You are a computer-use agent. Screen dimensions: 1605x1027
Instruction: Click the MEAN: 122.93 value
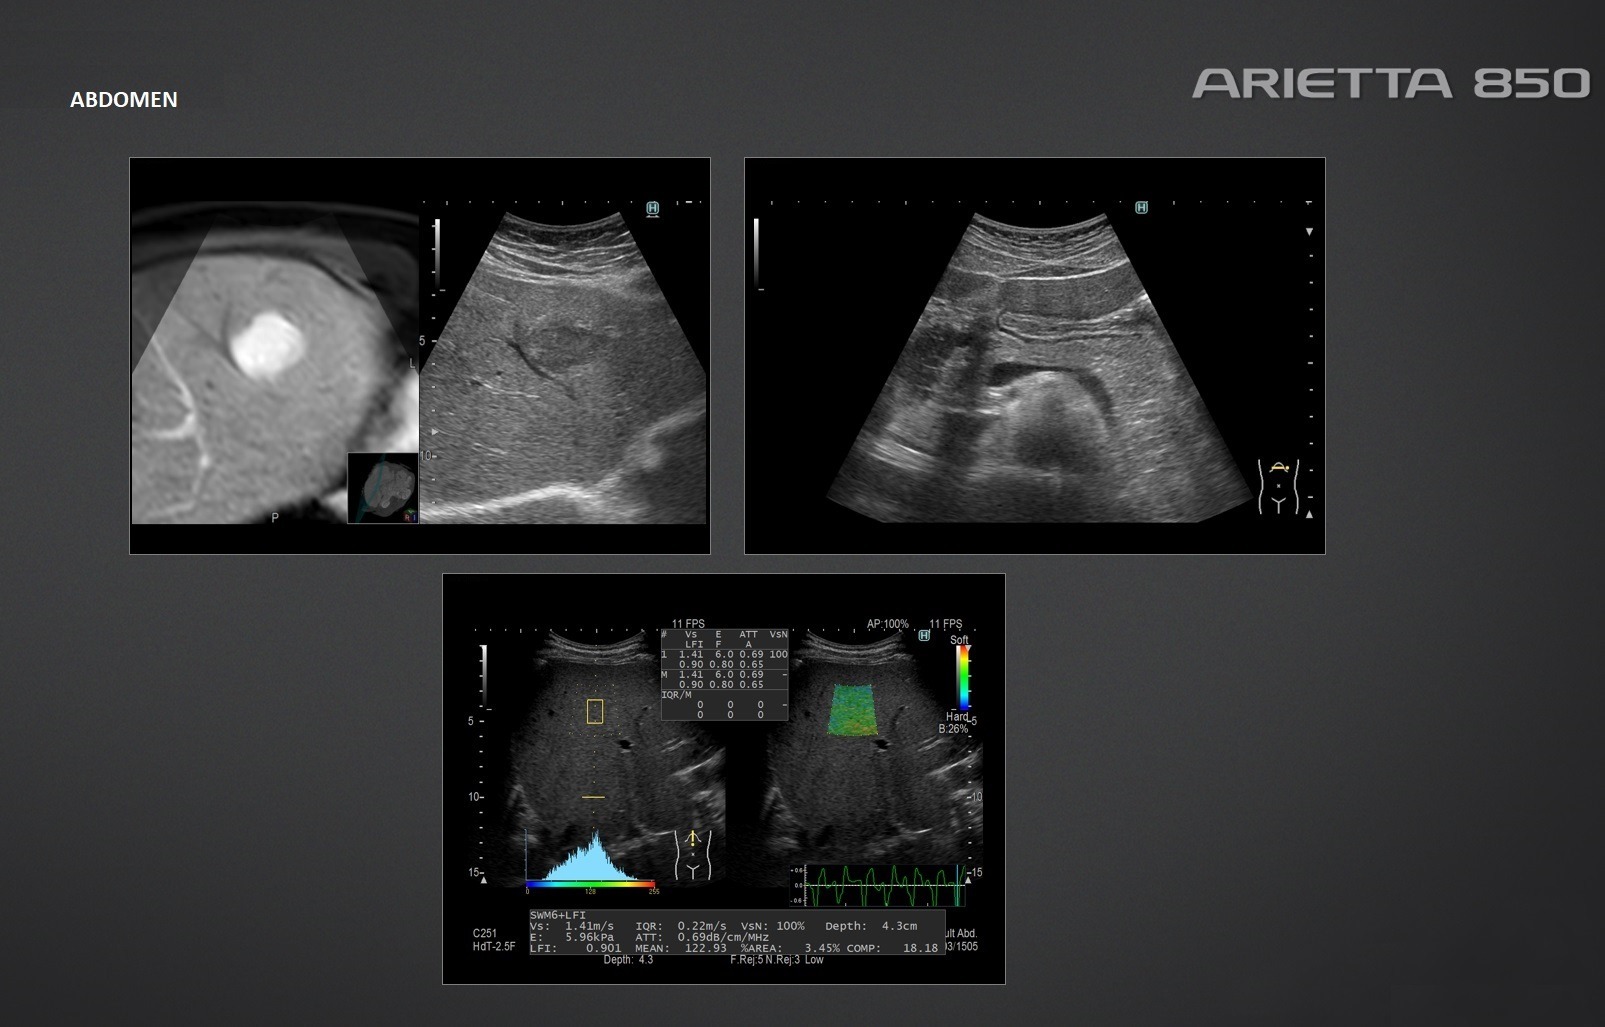[x=681, y=948]
